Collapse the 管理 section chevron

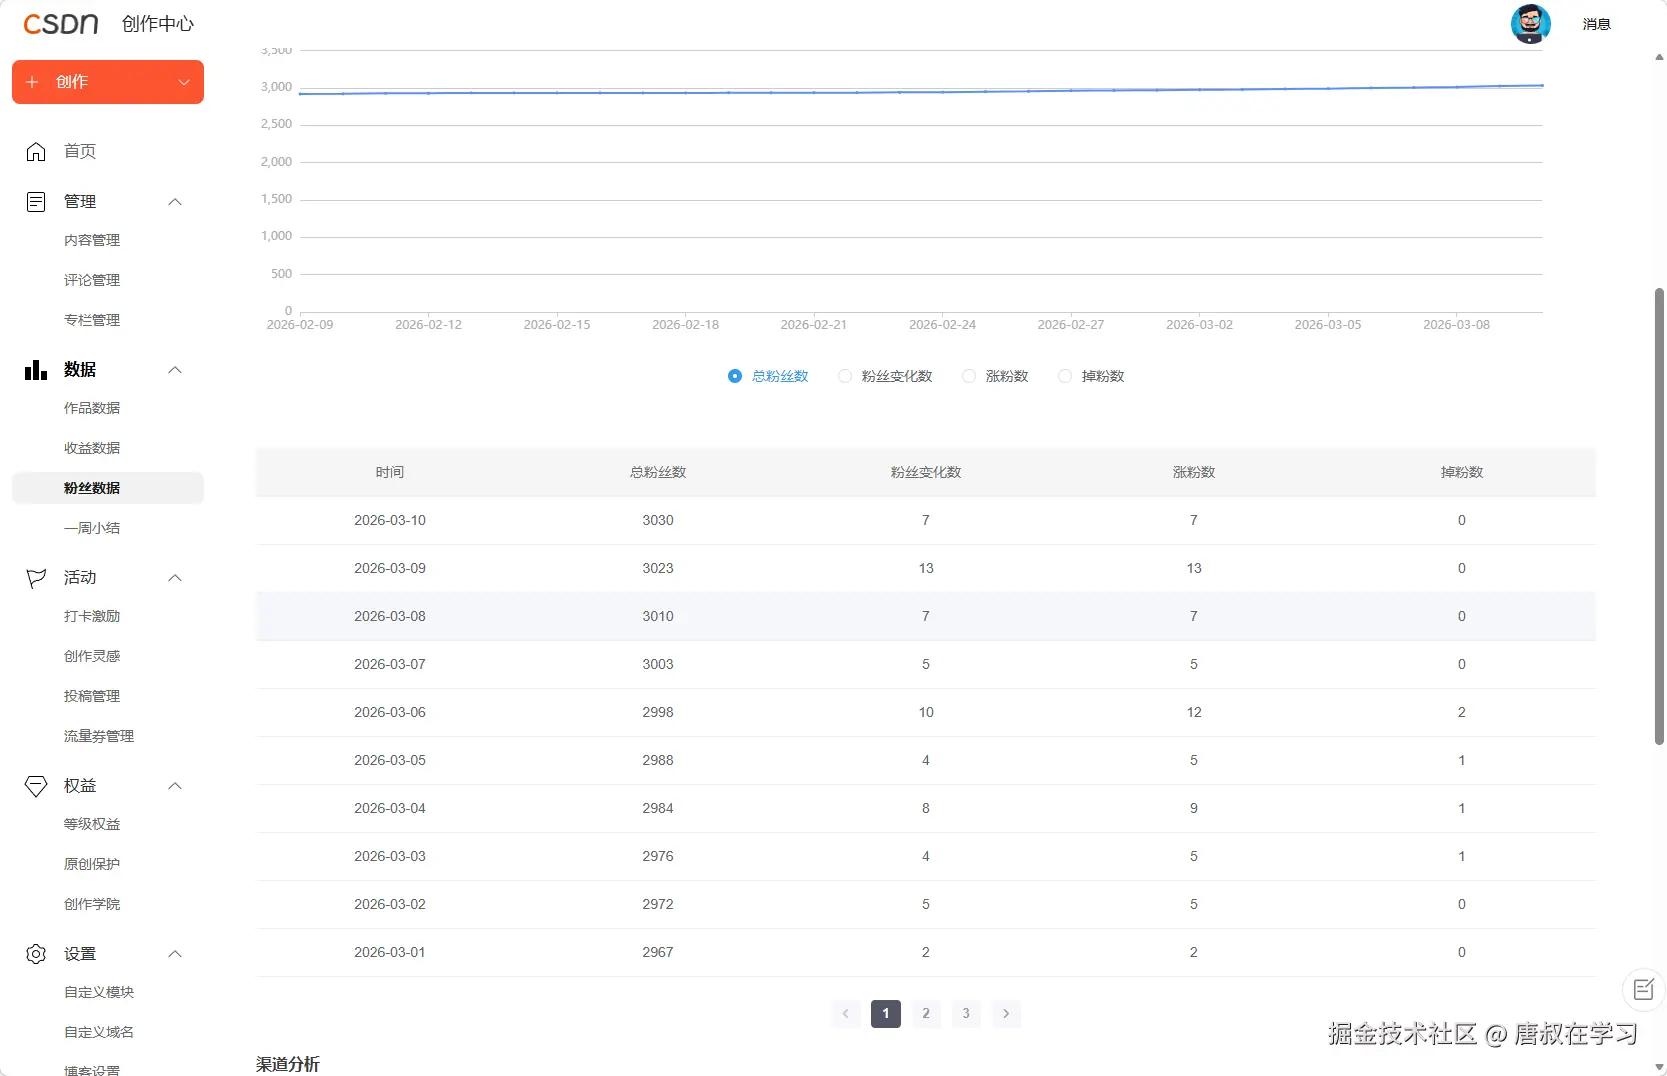[x=175, y=202]
